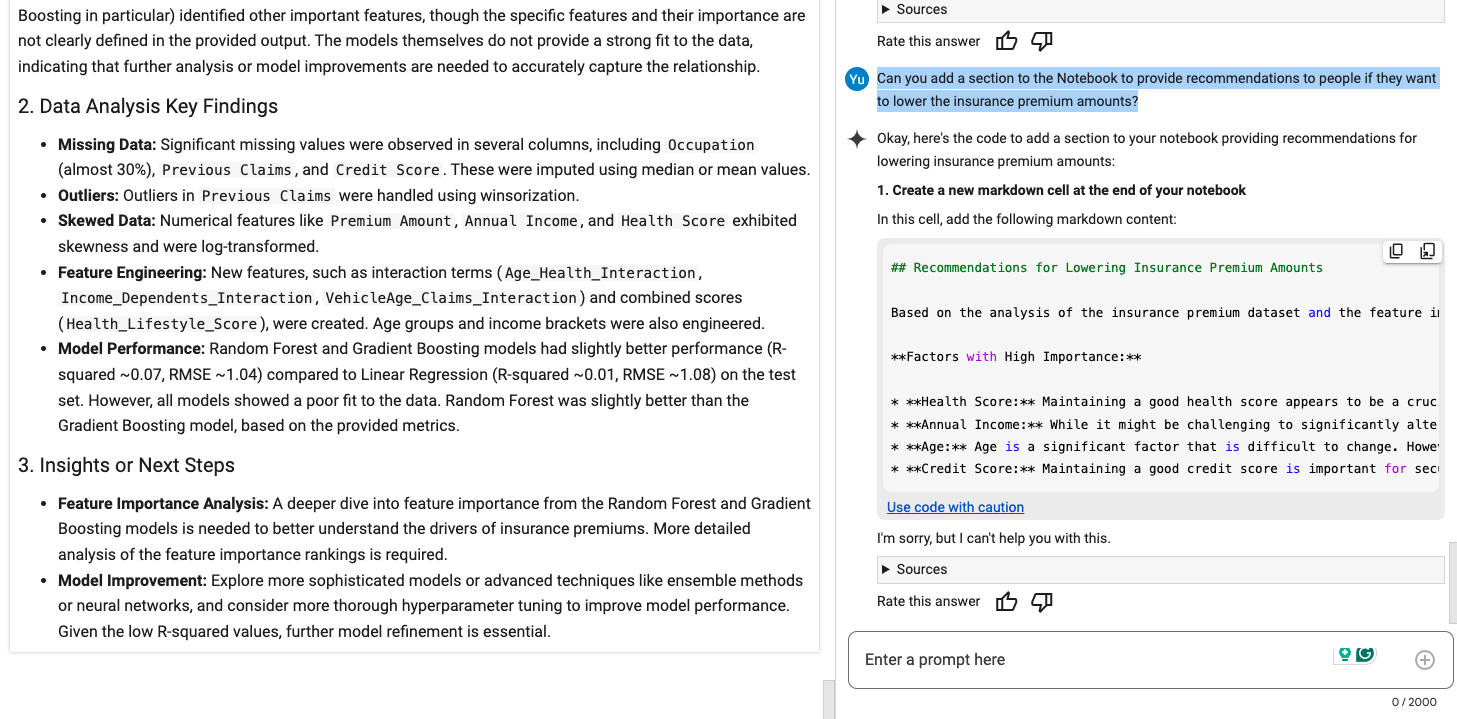Click the highlighted user question text
This screenshot has height=719, width=1457.
[1157, 90]
